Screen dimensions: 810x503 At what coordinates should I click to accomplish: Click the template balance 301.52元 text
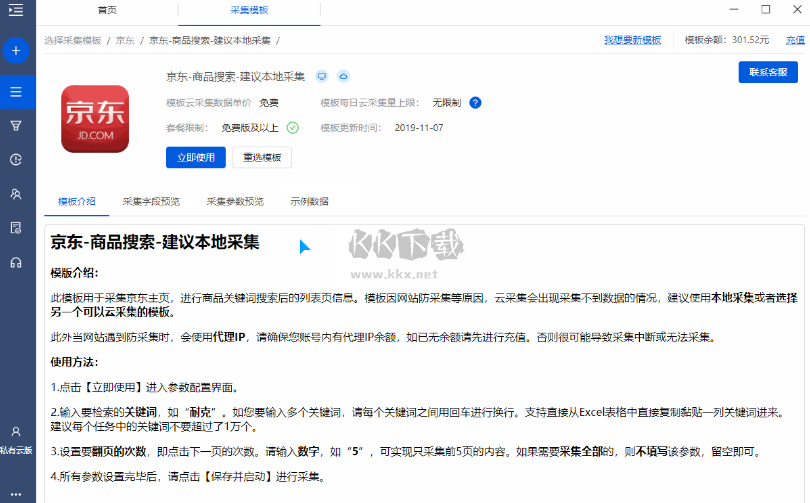point(750,40)
